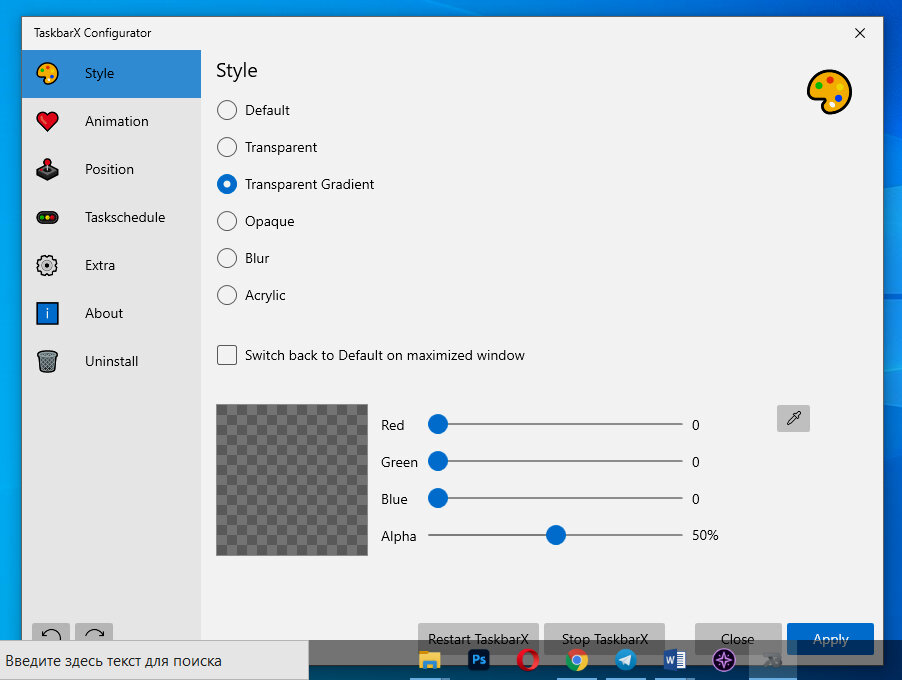This screenshot has height=680, width=902.
Task: Click the Green slider handle
Action: (x=438, y=461)
